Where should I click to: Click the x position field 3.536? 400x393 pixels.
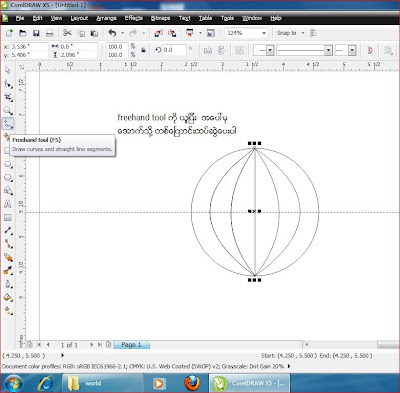pos(29,46)
